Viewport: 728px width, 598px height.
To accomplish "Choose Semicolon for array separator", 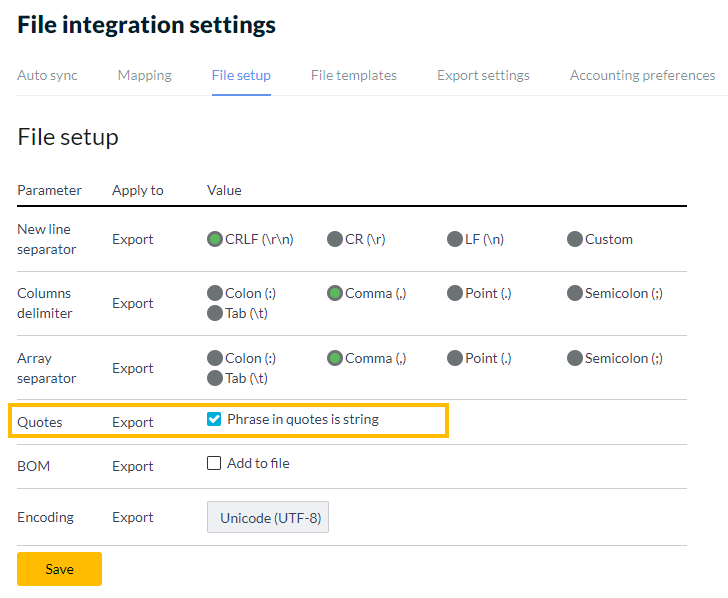I will pos(575,358).
